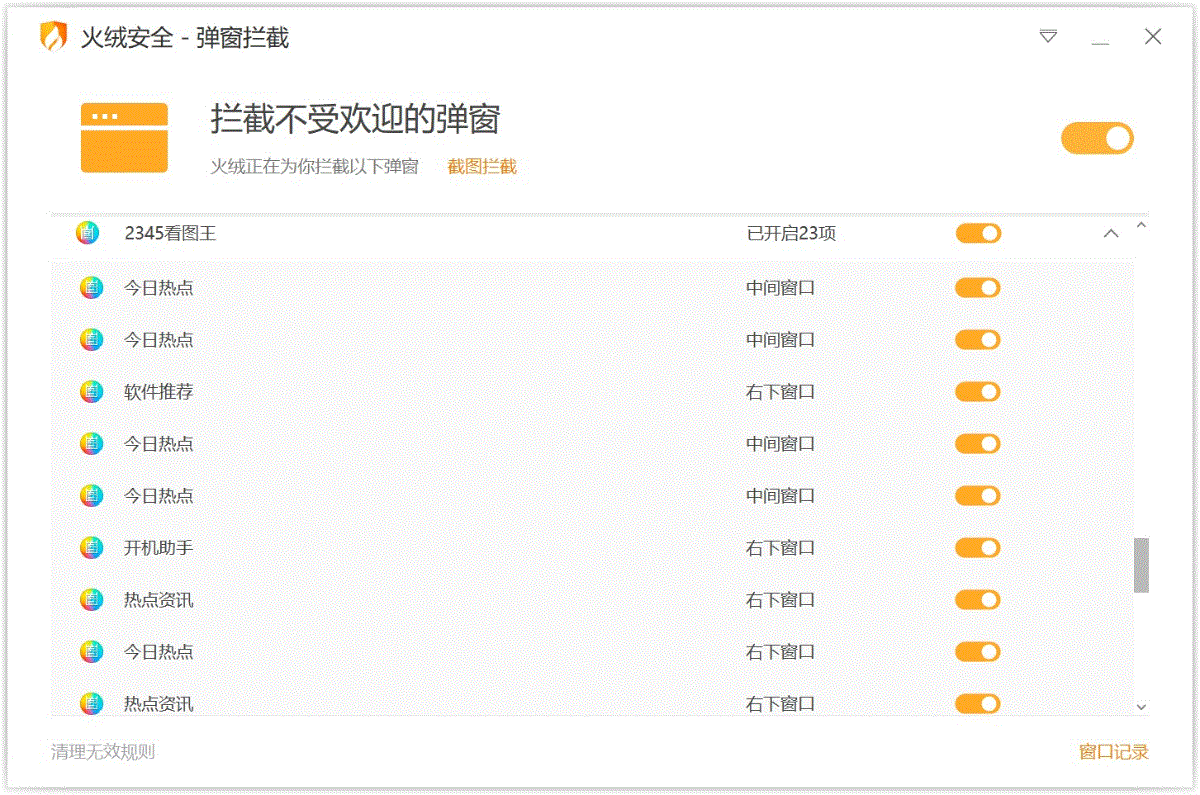Click 热点资讯 icon just below 开机助手
The width and height of the screenshot is (1200, 795).
tap(91, 600)
